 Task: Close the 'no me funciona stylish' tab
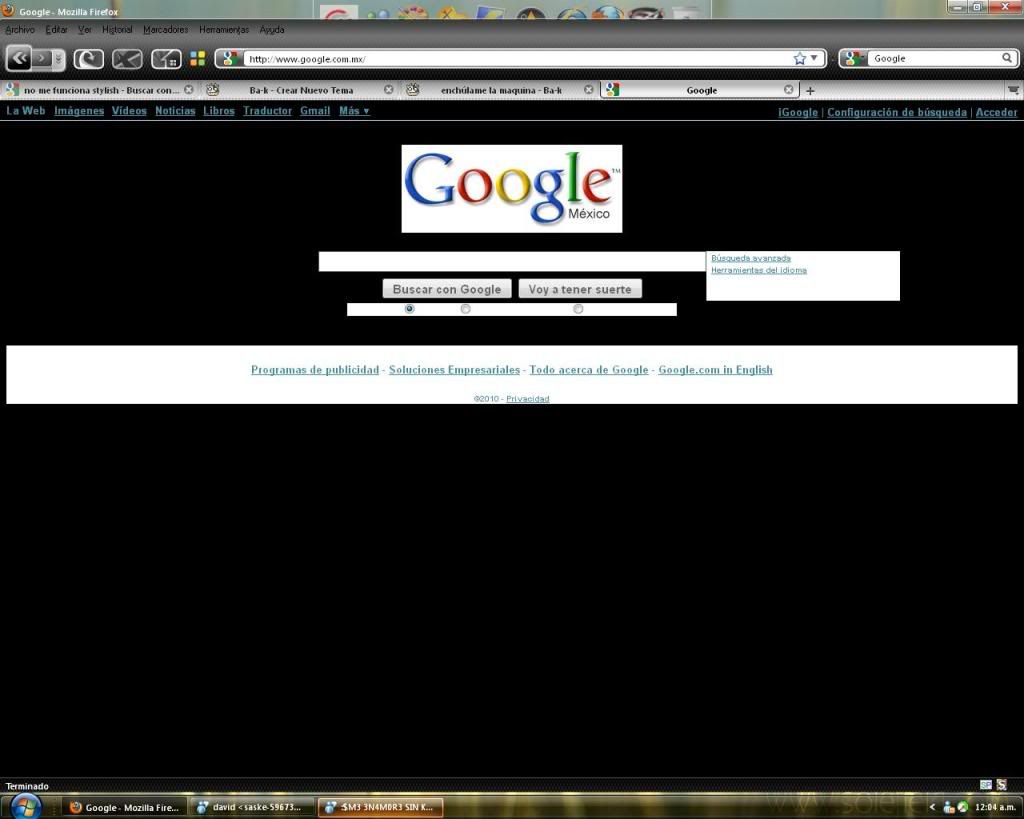coord(189,89)
